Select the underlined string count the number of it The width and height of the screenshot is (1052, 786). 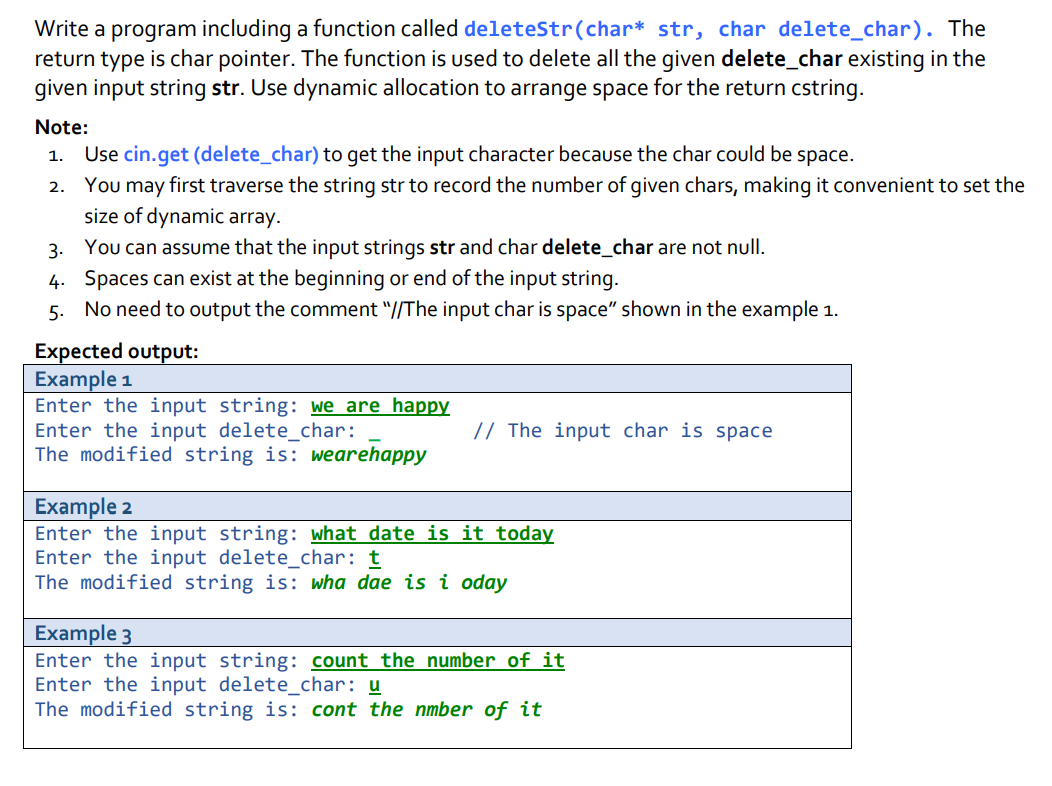[438, 660]
